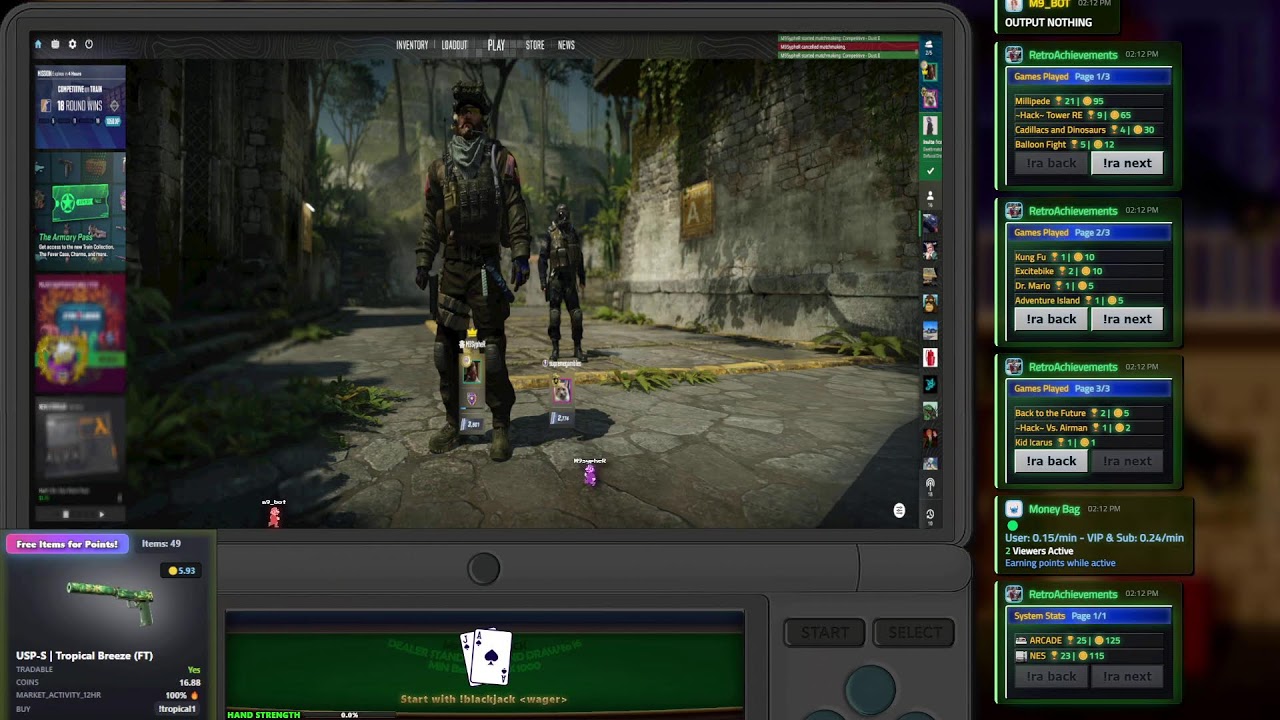
Task: Click the play arrow under the news card
Action: tap(101, 514)
